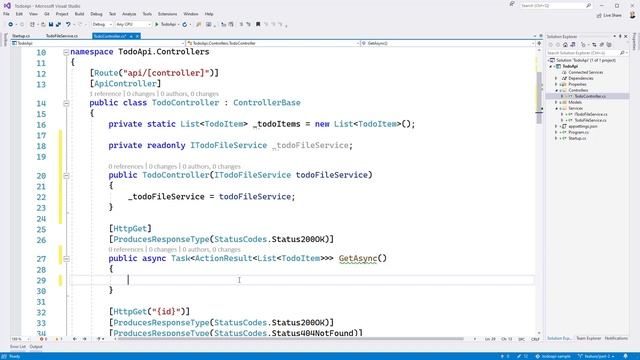Select appsettings.json in Solution Explorer
The width and height of the screenshot is (640, 360).
(582, 126)
